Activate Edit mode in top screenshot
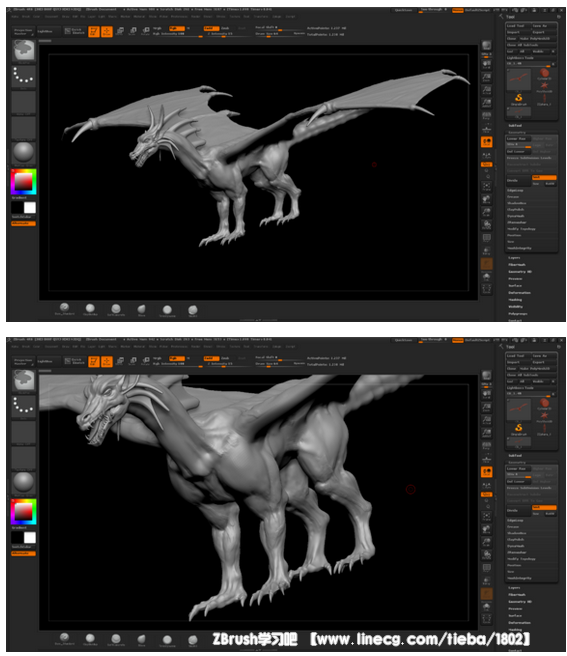This screenshot has height=656, width=567. (94, 31)
